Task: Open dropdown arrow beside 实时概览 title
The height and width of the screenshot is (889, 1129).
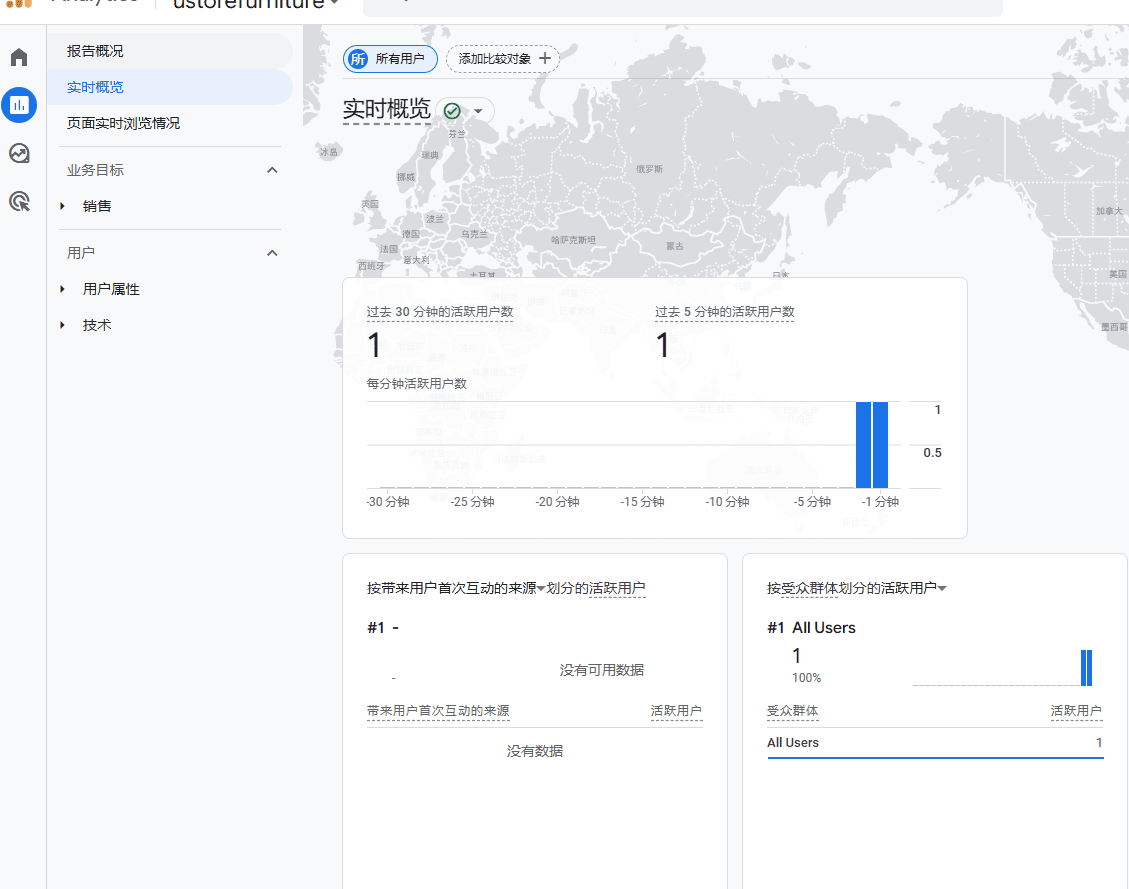Action: point(478,111)
